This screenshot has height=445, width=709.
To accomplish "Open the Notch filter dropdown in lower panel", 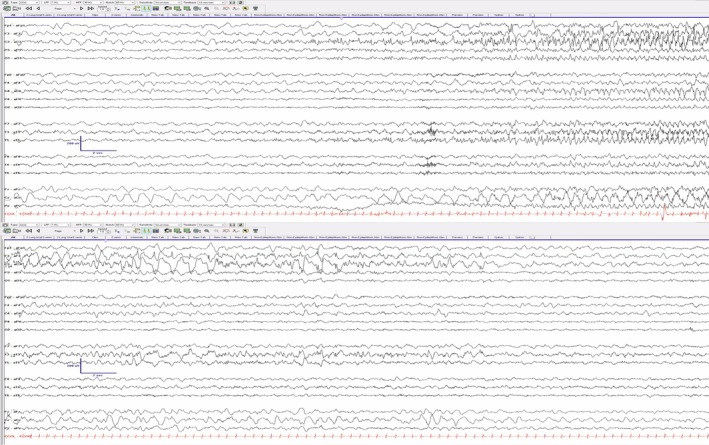I will click(x=125, y=225).
